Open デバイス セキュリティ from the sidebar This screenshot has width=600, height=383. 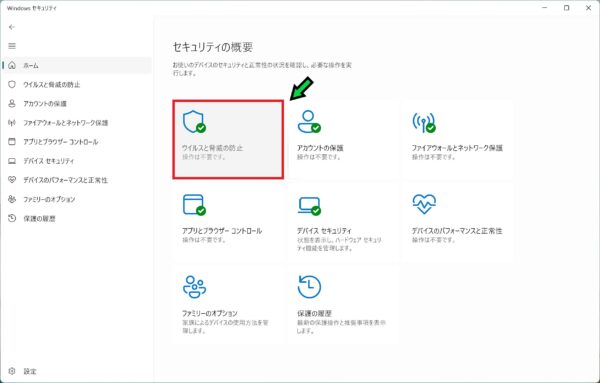[77, 161]
